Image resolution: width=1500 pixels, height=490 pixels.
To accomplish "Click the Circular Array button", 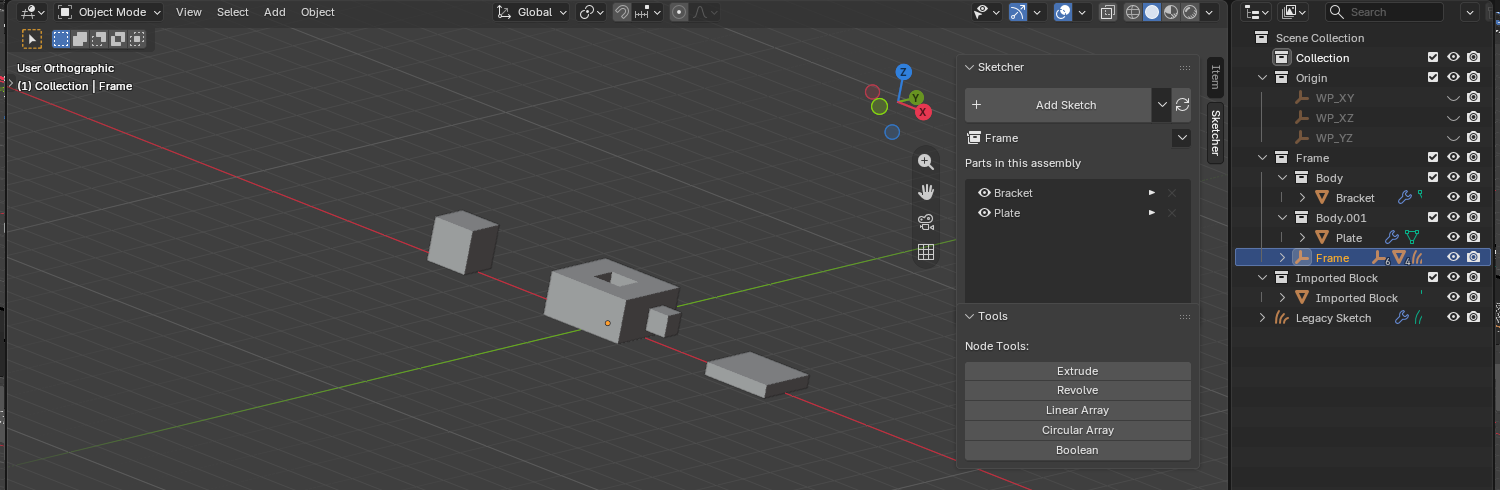I will 1078,431.
